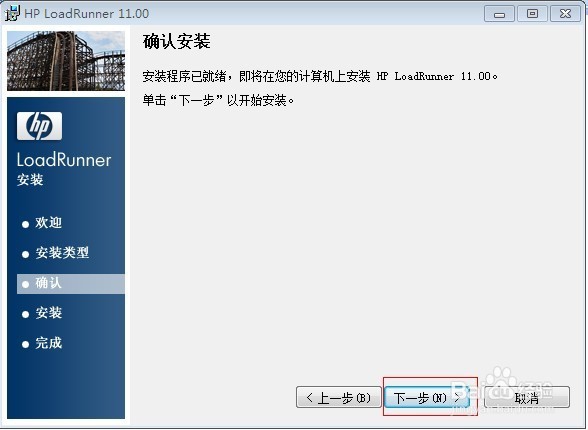Go back with 上一步(B) button
The height and width of the screenshot is (430, 588).
click(x=339, y=397)
